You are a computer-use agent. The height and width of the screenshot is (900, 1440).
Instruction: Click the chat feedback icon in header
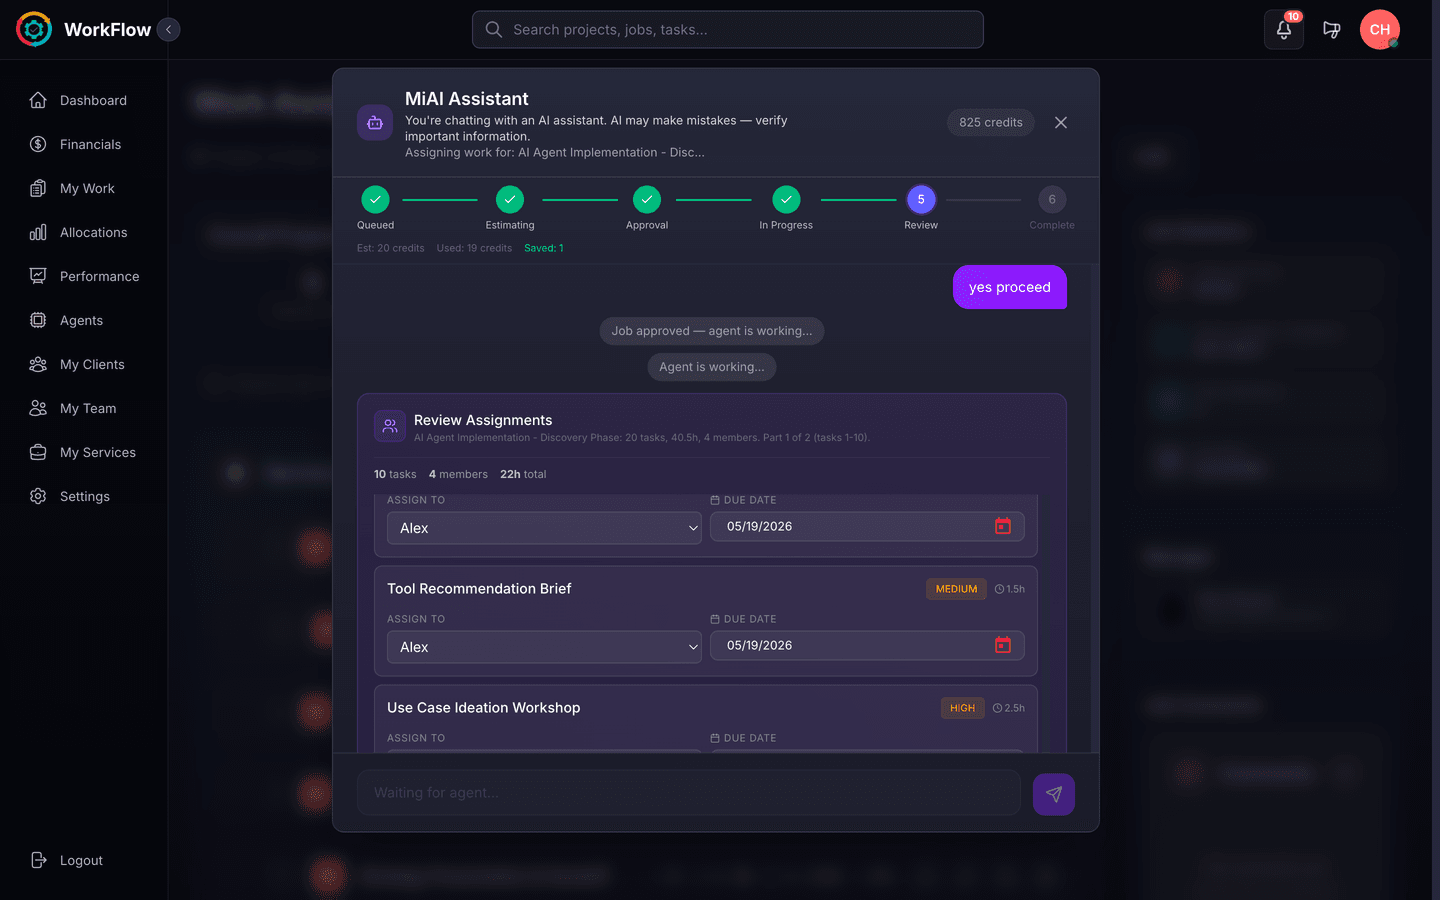coord(1332,30)
